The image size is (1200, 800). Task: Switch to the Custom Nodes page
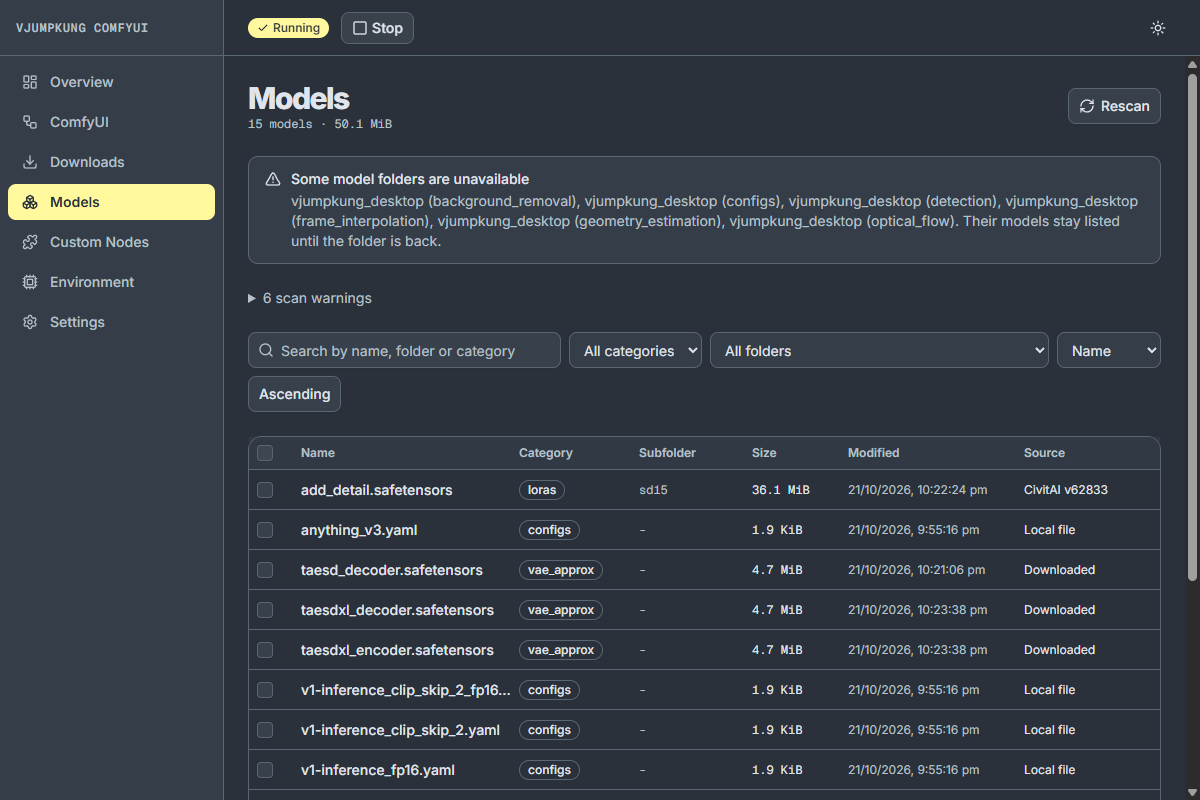coord(111,242)
